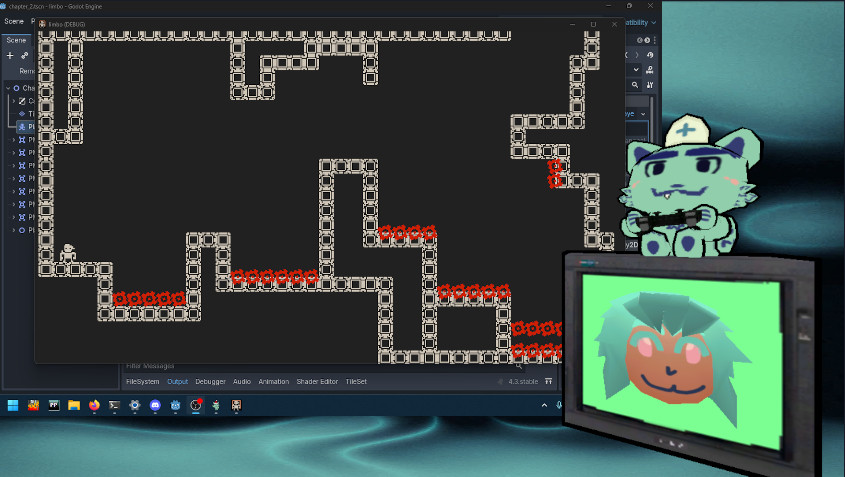The image size is (845, 477).
Task: Open the Windows Start menu
Action: 13,405
